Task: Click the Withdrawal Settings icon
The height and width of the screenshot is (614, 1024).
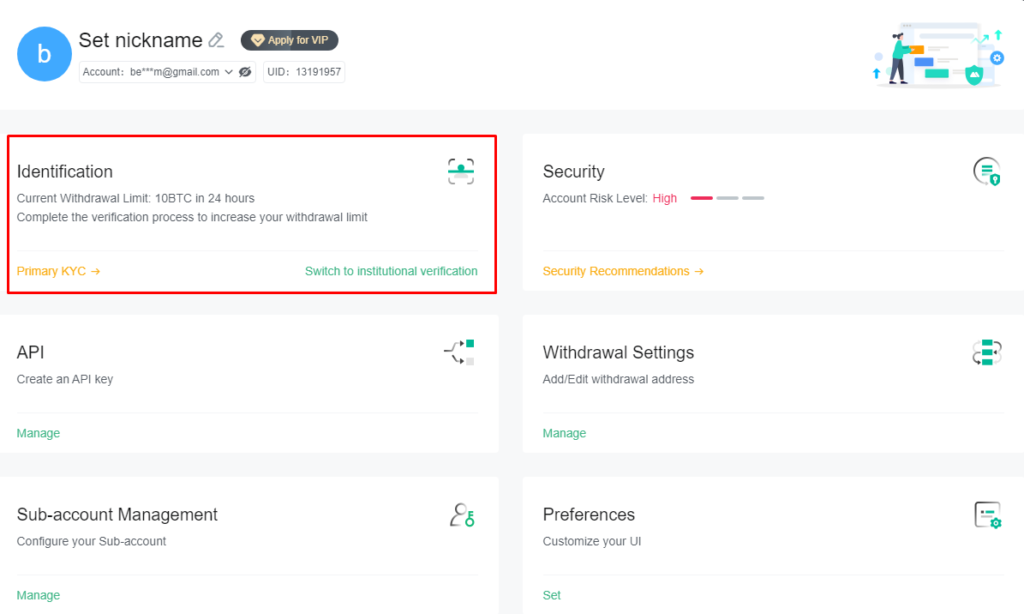Action: [x=988, y=352]
